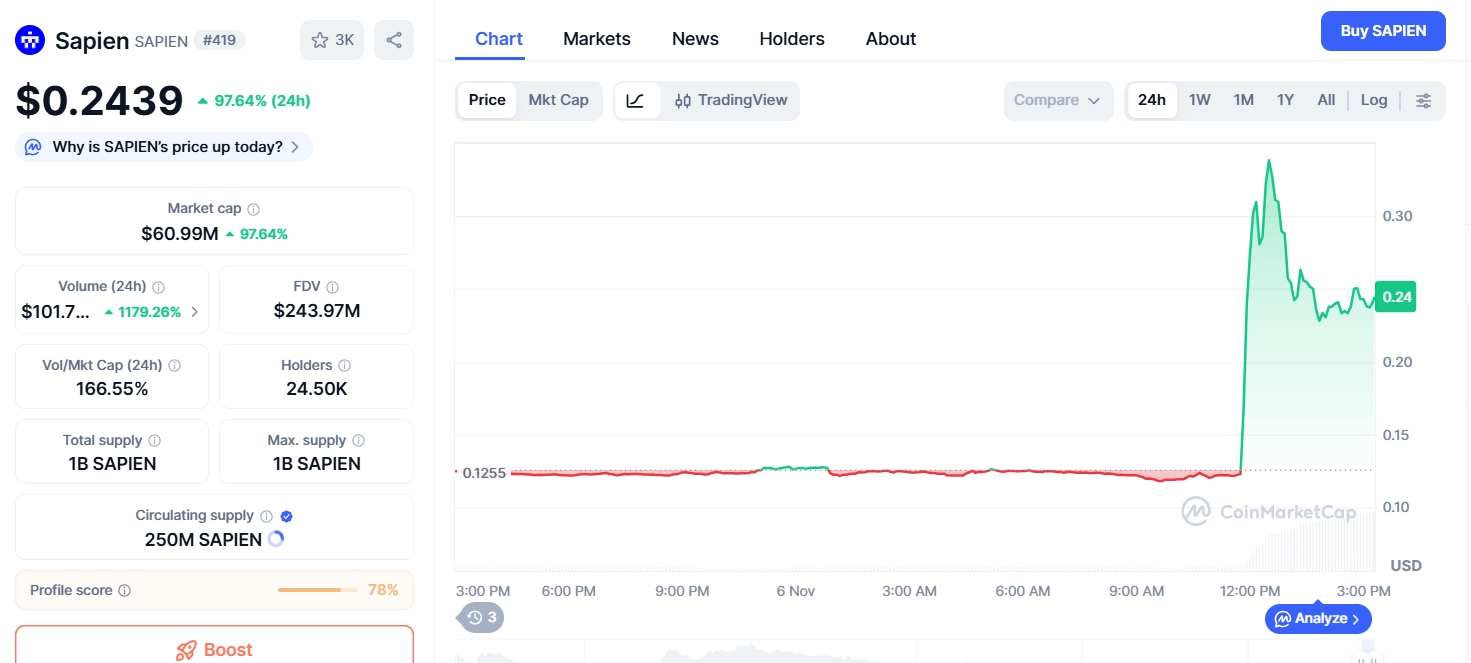Open chart settings sliders icon
This screenshot has width=1471, height=663.
(1424, 100)
